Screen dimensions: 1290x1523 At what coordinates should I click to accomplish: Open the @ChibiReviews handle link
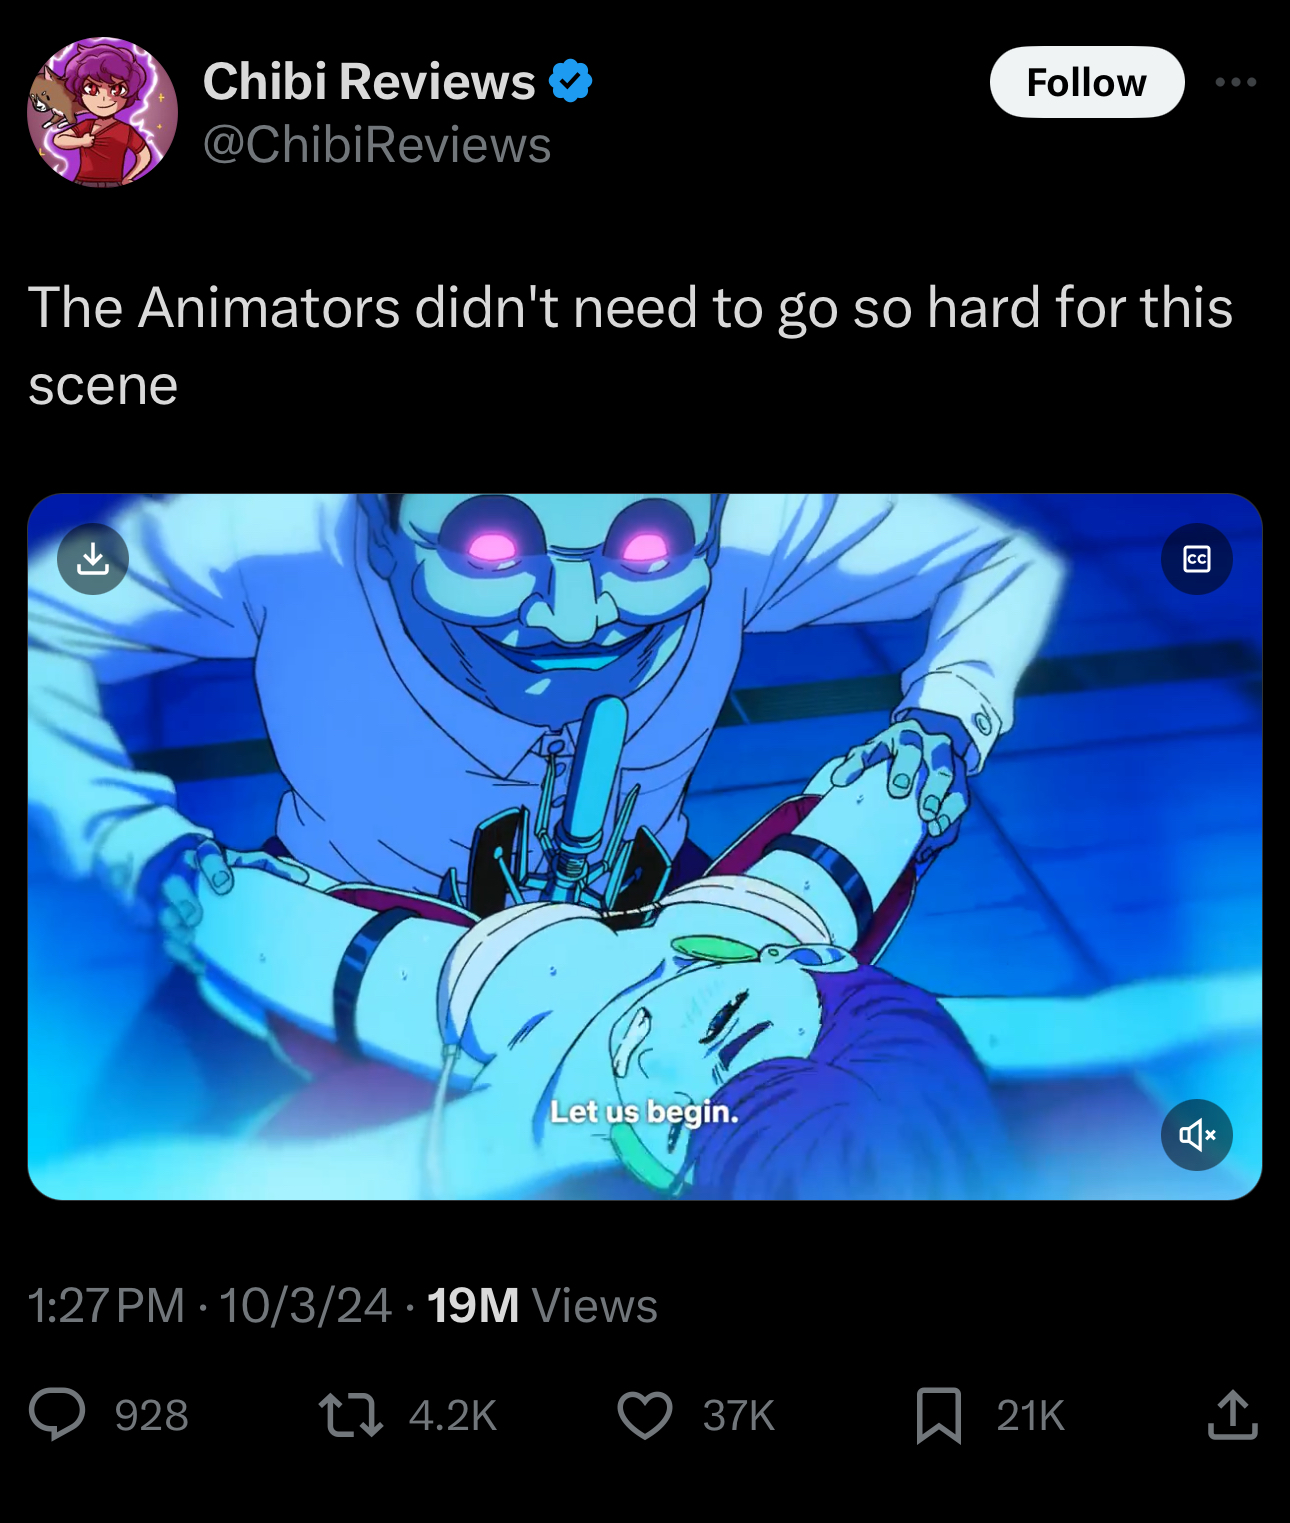click(x=377, y=145)
